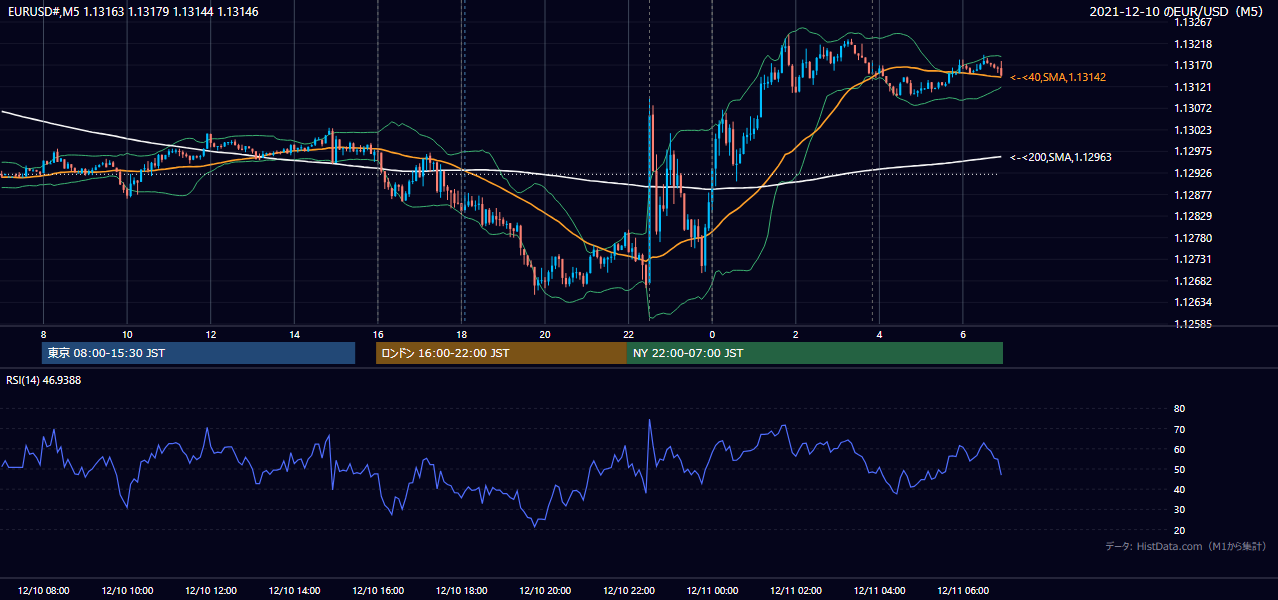Click hour tick 14 on price chart
This screenshot has width=1278, height=600.
click(294, 334)
